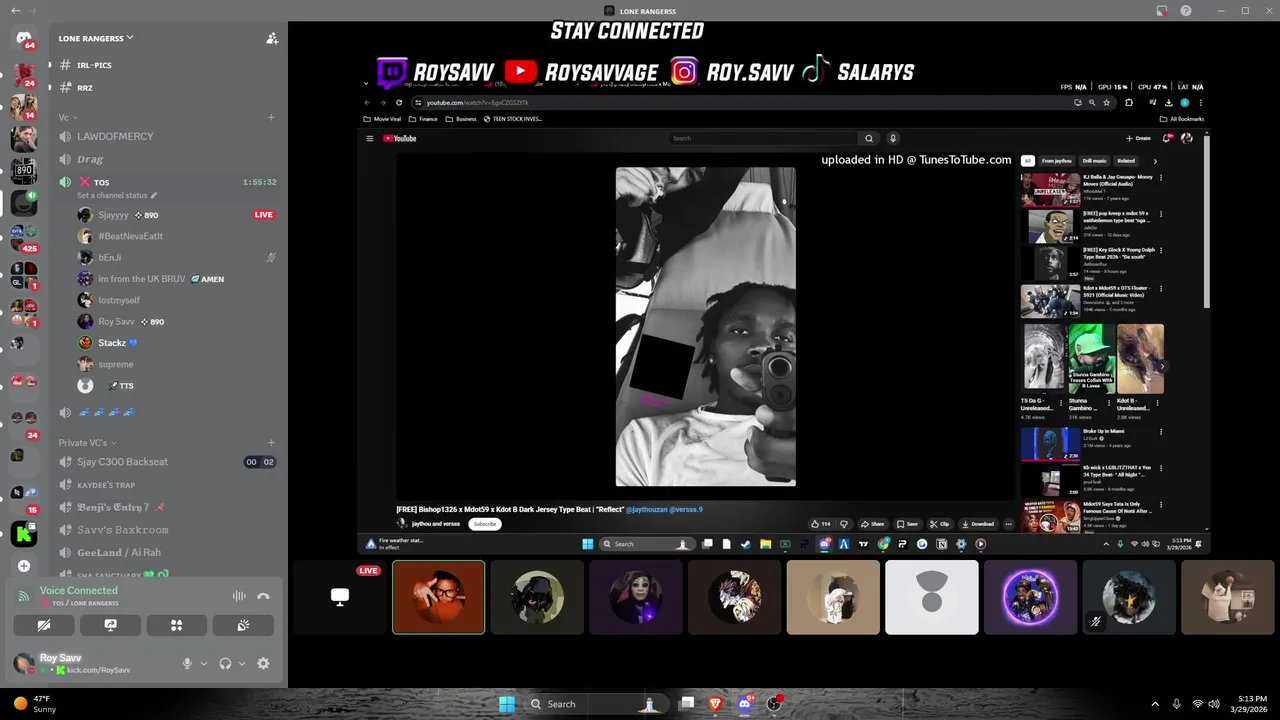Click the Add a Server plus button
The image size is (1280, 720).
pos(24,565)
